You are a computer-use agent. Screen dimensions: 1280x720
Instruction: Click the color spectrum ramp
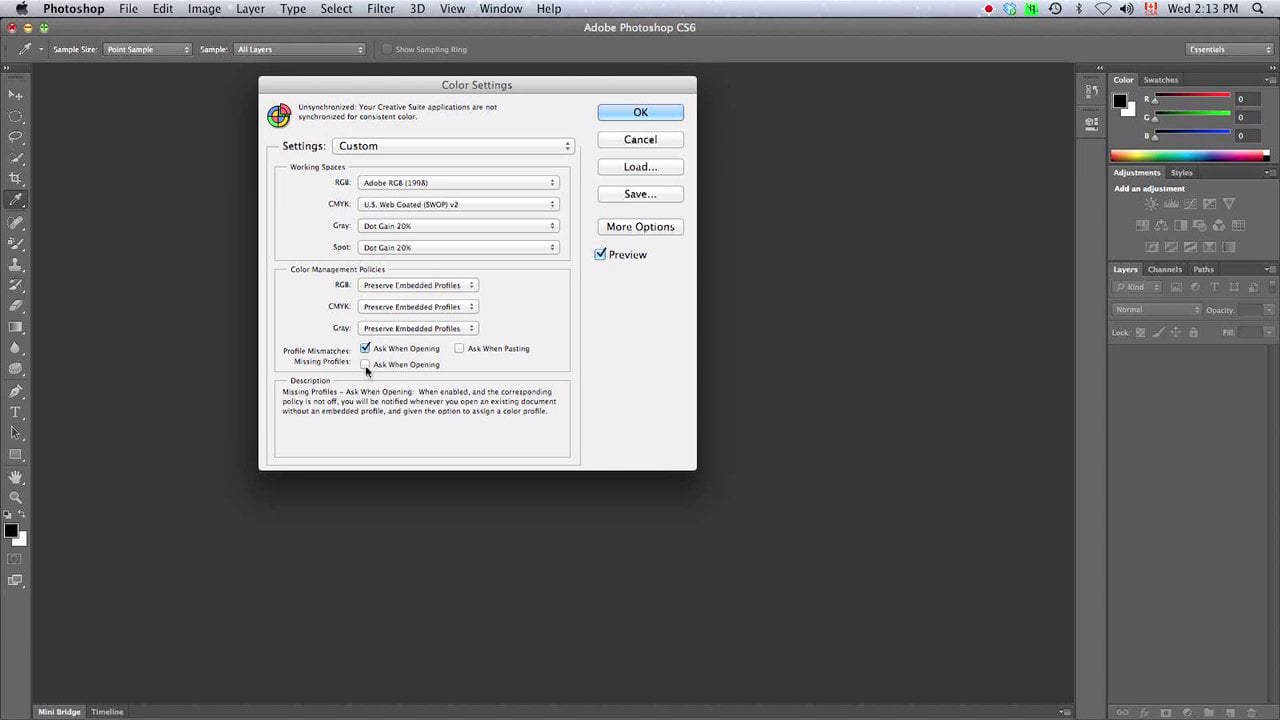pos(1189,156)
